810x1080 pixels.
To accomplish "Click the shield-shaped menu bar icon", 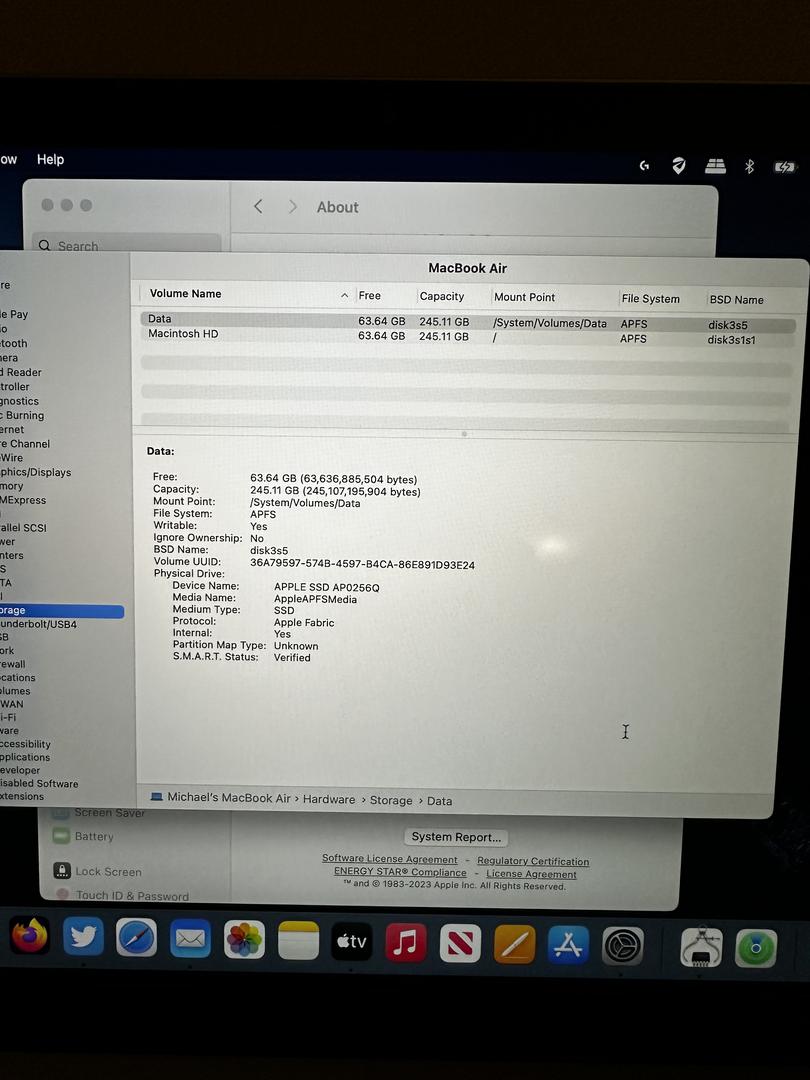I will 679,165.
